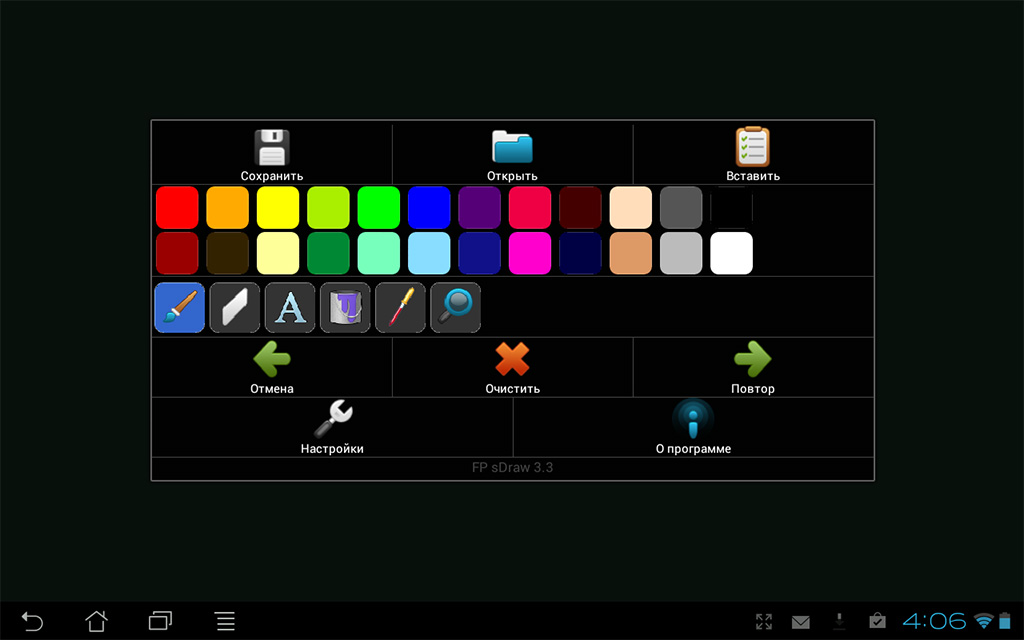Pick the bright green color swatch
The width and height of the screenshot is (1024, 640).
click(x=379, y=208)
